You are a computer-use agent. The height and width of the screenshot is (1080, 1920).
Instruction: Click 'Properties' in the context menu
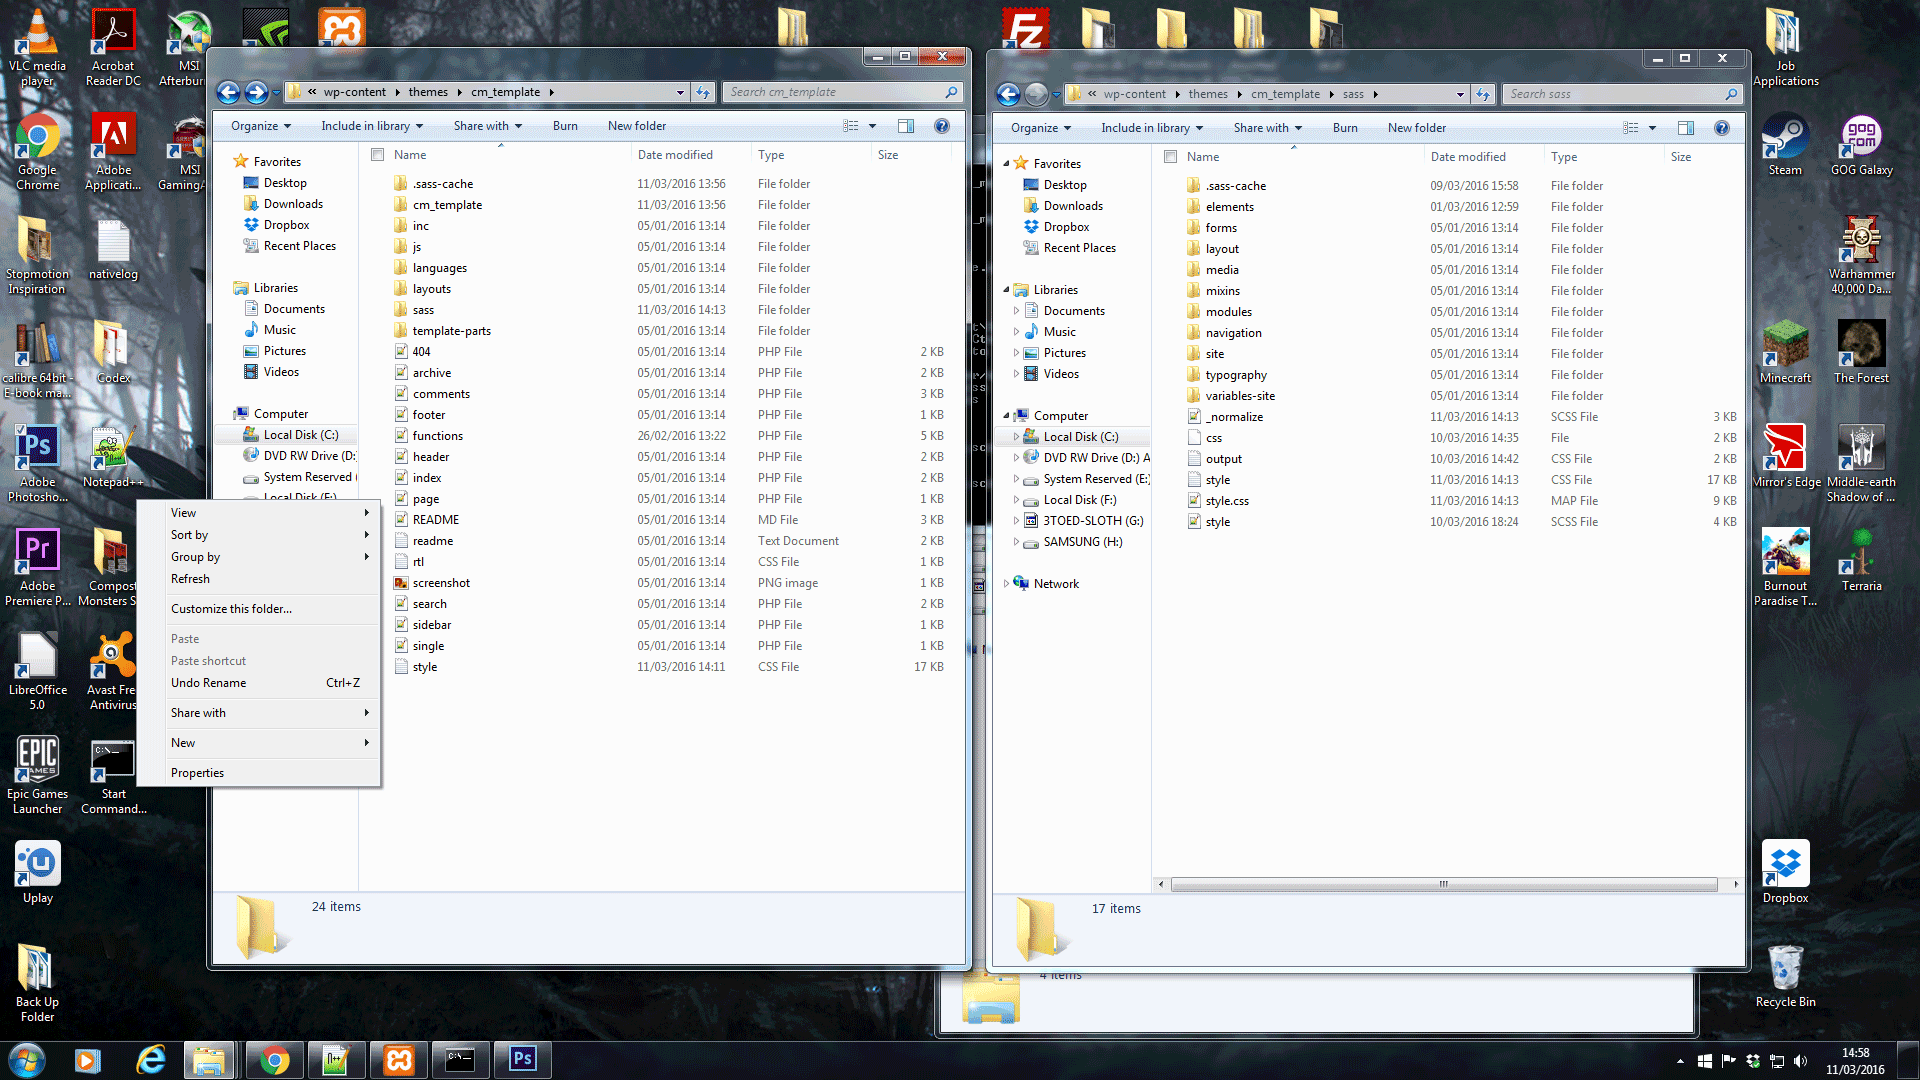tap(196, 771)
